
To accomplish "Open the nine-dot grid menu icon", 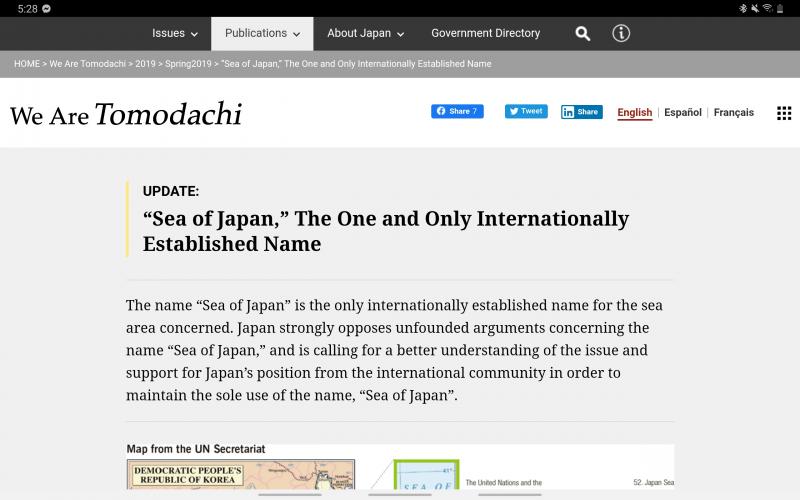I will coord(784,113).
